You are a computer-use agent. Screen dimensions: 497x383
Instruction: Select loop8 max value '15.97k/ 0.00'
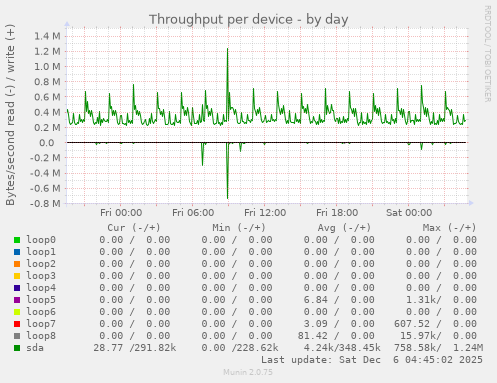[x=438, y=336]
